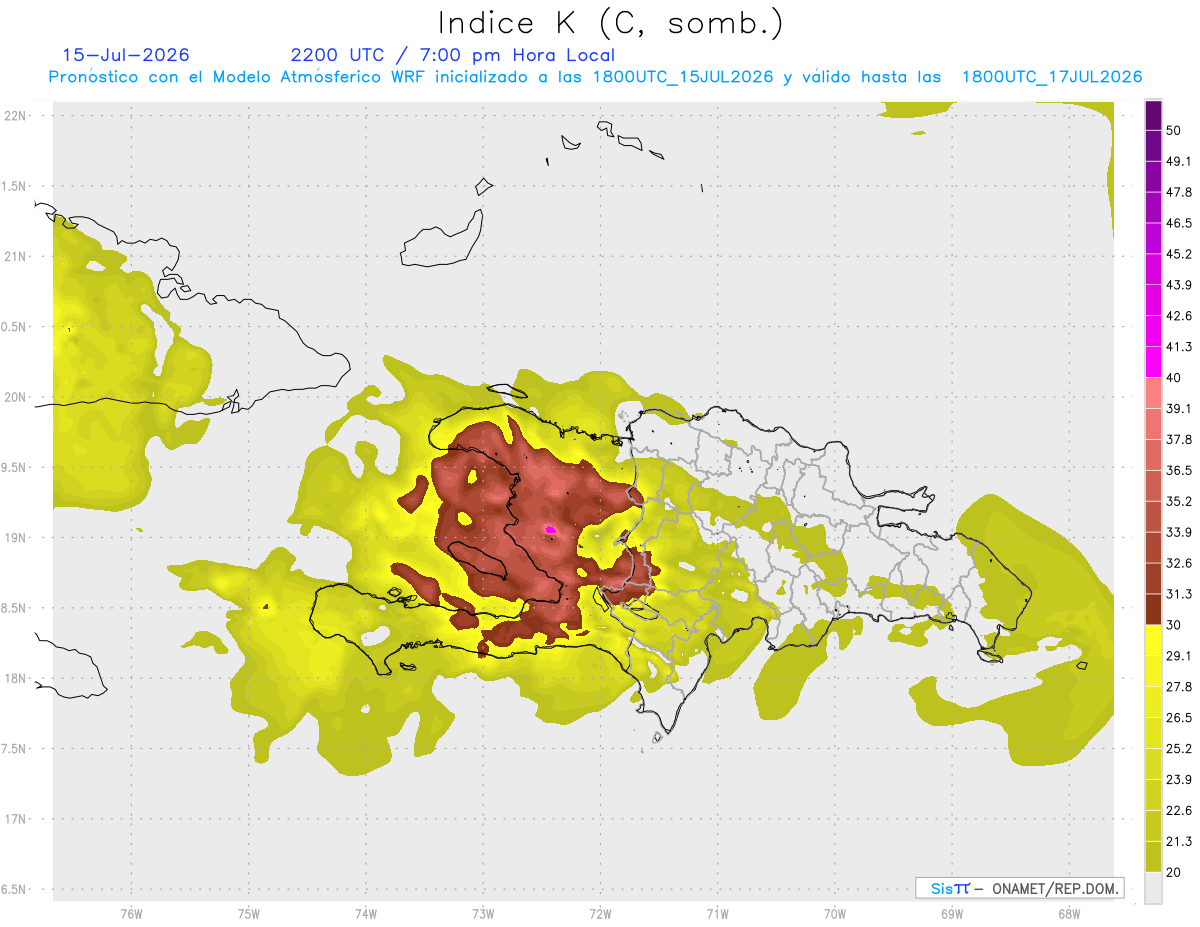Select the olive swatch between 20 and 21.3
Screen dimensions: 1200x927
(x=1153, y=856)
